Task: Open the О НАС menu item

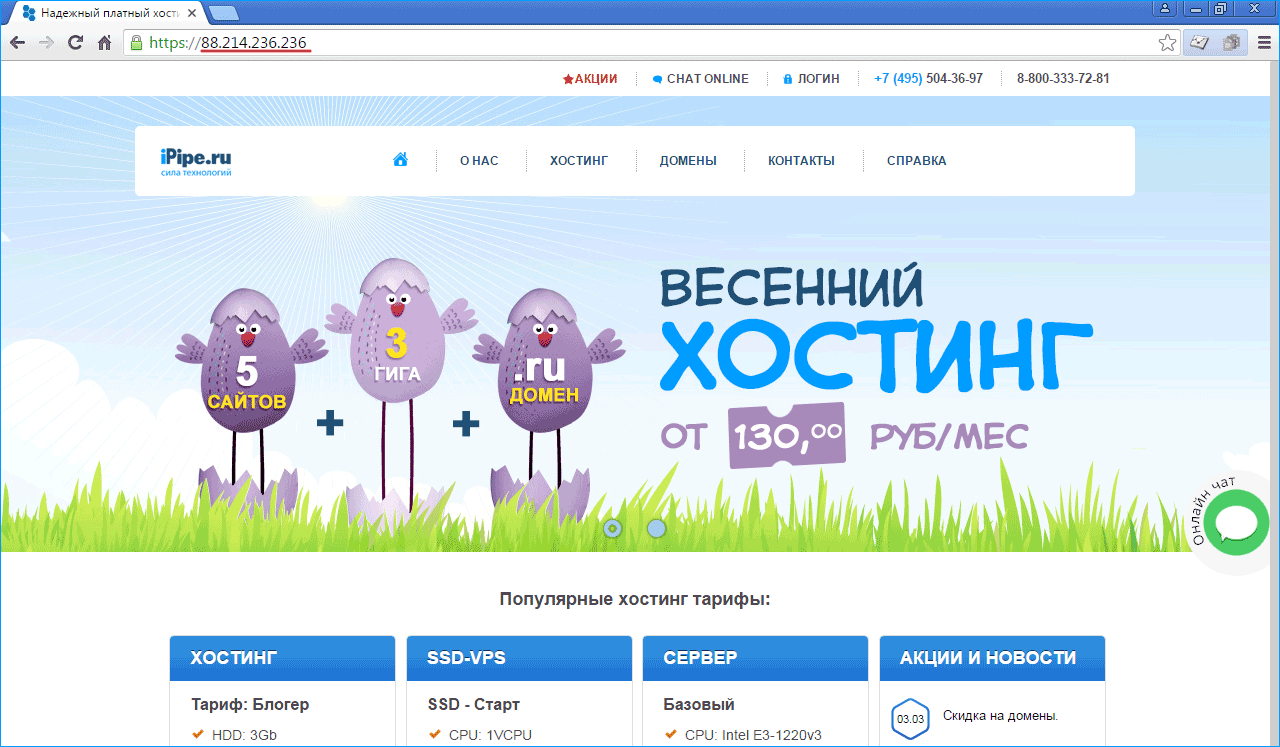Action: [479, 161]
